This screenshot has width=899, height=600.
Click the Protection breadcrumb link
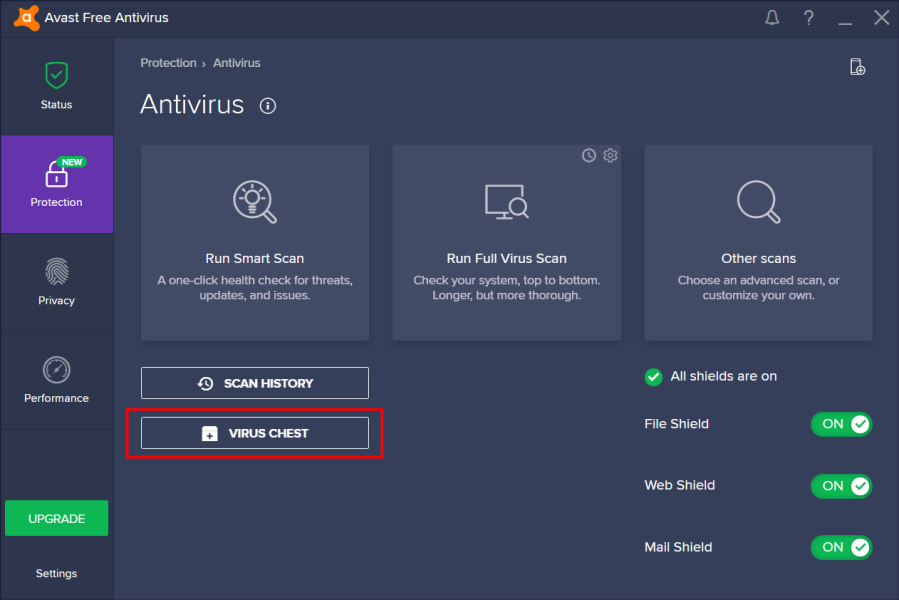[168, 63]
